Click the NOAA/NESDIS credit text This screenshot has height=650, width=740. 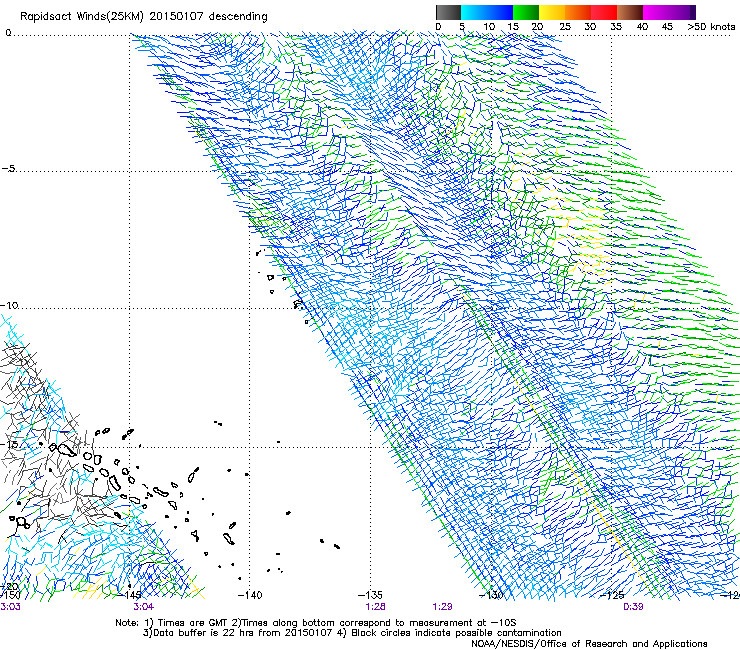tap(589, 643)
